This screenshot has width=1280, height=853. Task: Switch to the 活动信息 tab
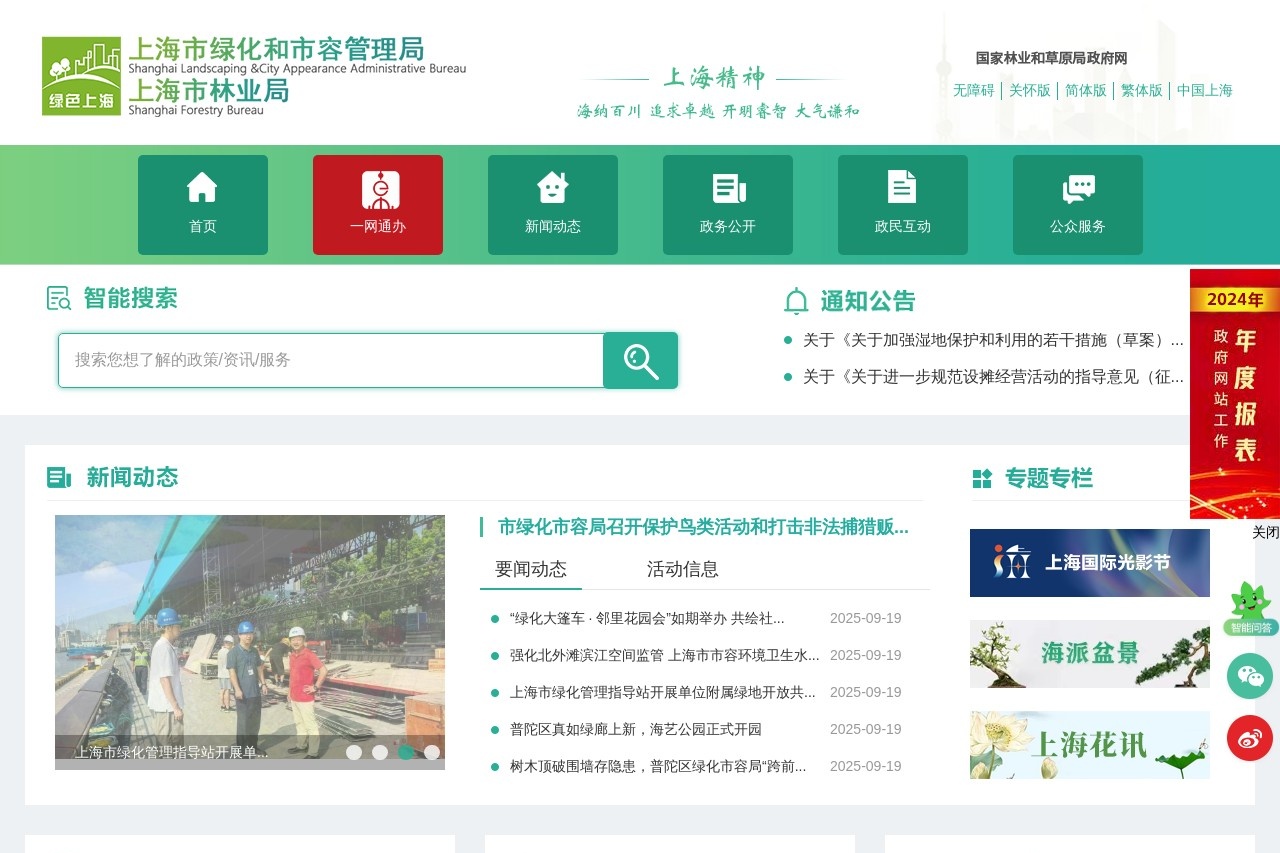click(x=684, y=569)
